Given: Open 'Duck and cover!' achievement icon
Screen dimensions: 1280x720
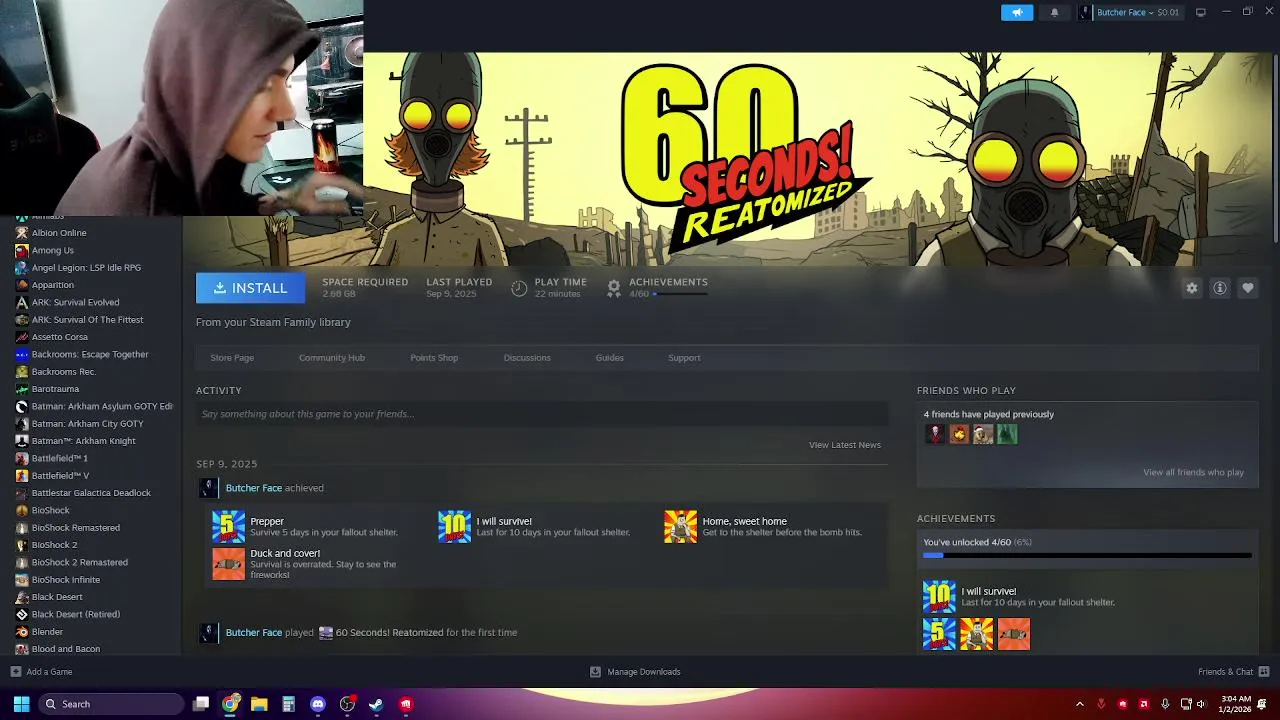Looking at the screenshot, I should (228, 563).
